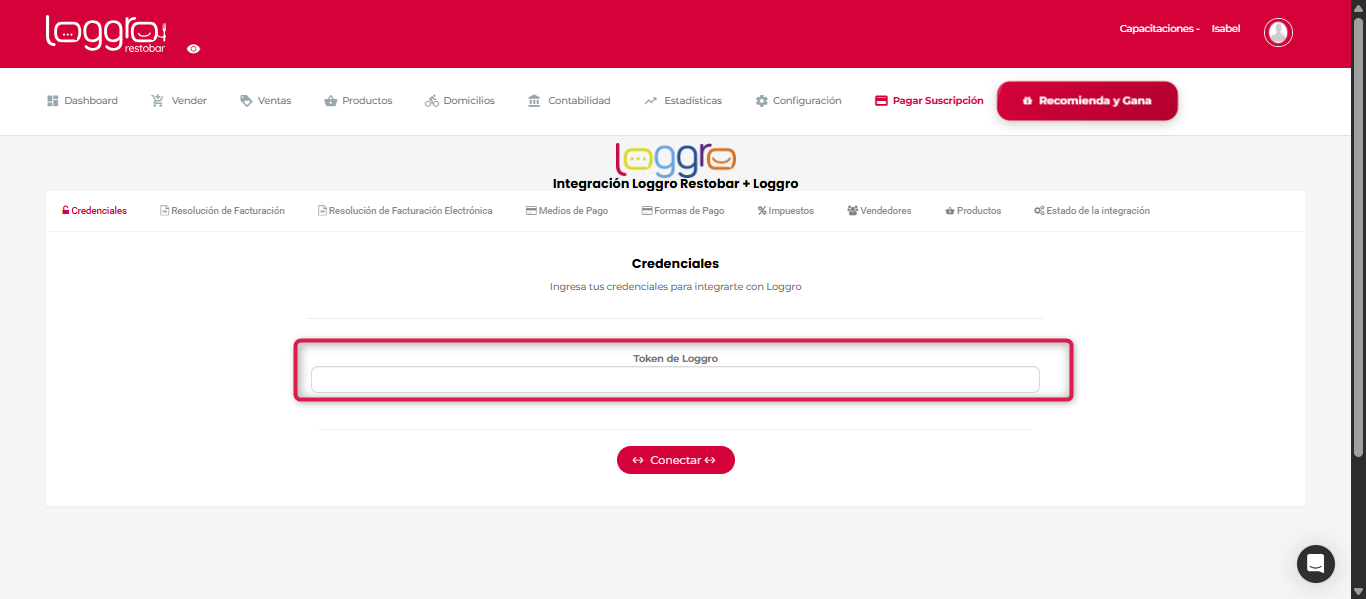Viewport: 1366px width, 599px height.
Task: Click Pagar Suscripción link
Action: [929, 101]
